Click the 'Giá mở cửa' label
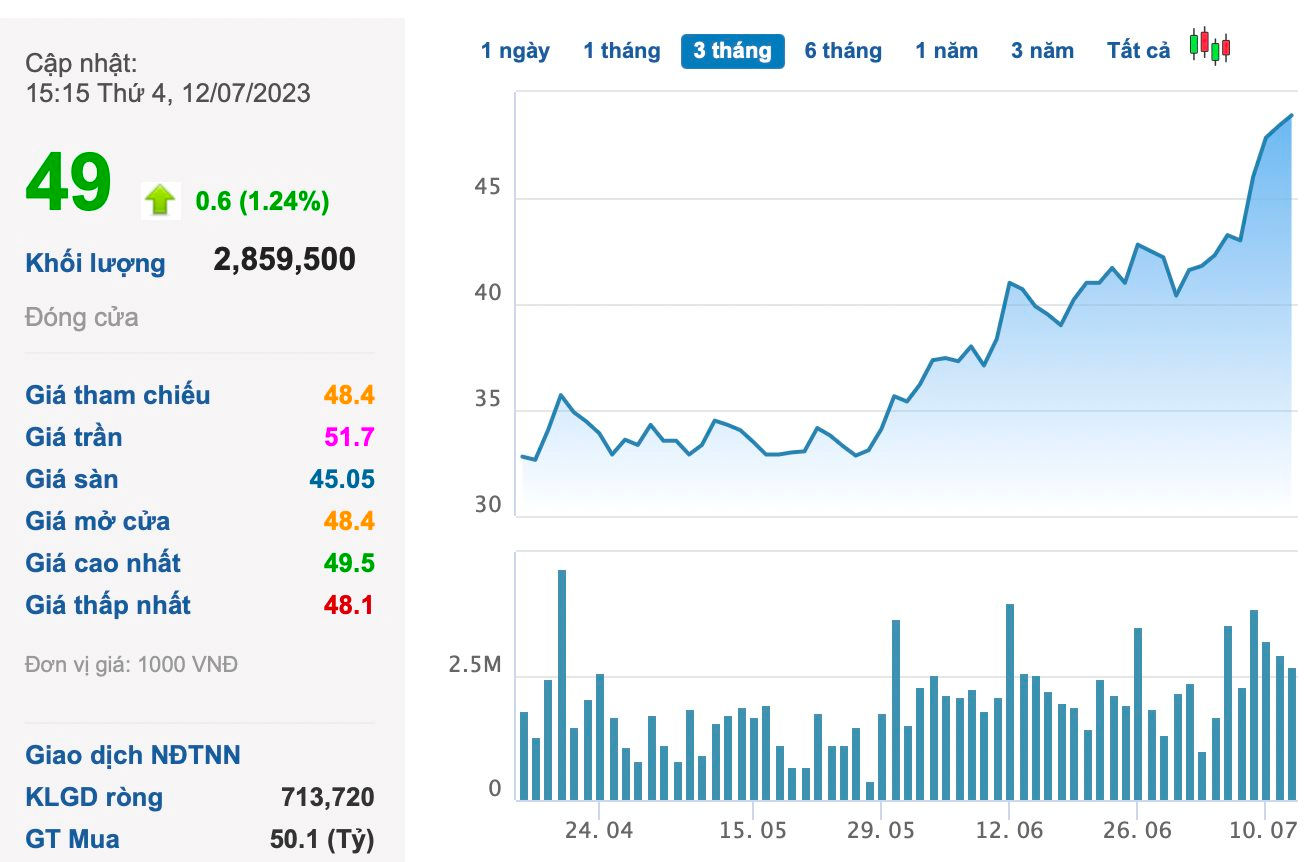 tap(98, 521)
